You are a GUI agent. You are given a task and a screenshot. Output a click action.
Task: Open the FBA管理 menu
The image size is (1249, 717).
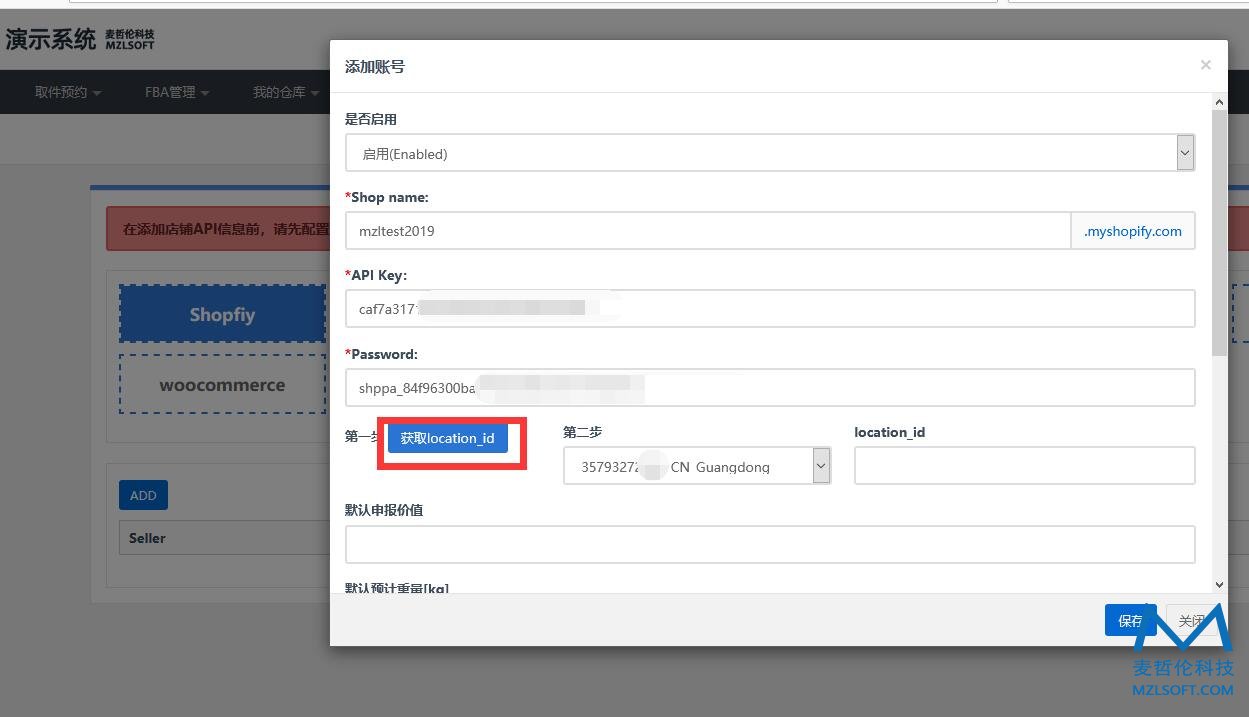click(x=177, y=92)
